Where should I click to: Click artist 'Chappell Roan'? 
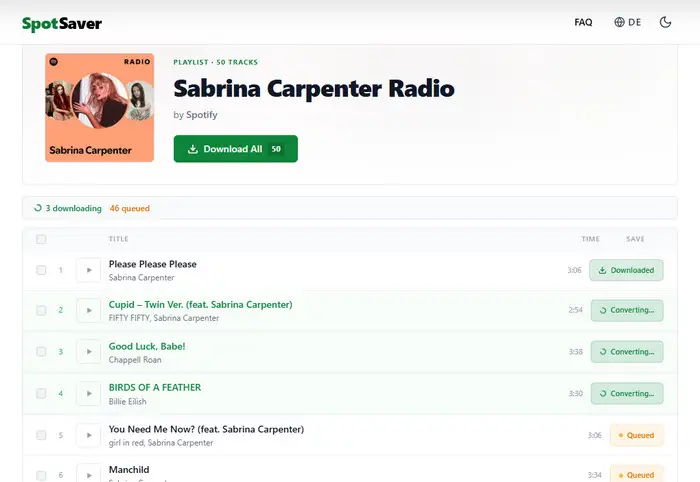[x=135, y=360]
